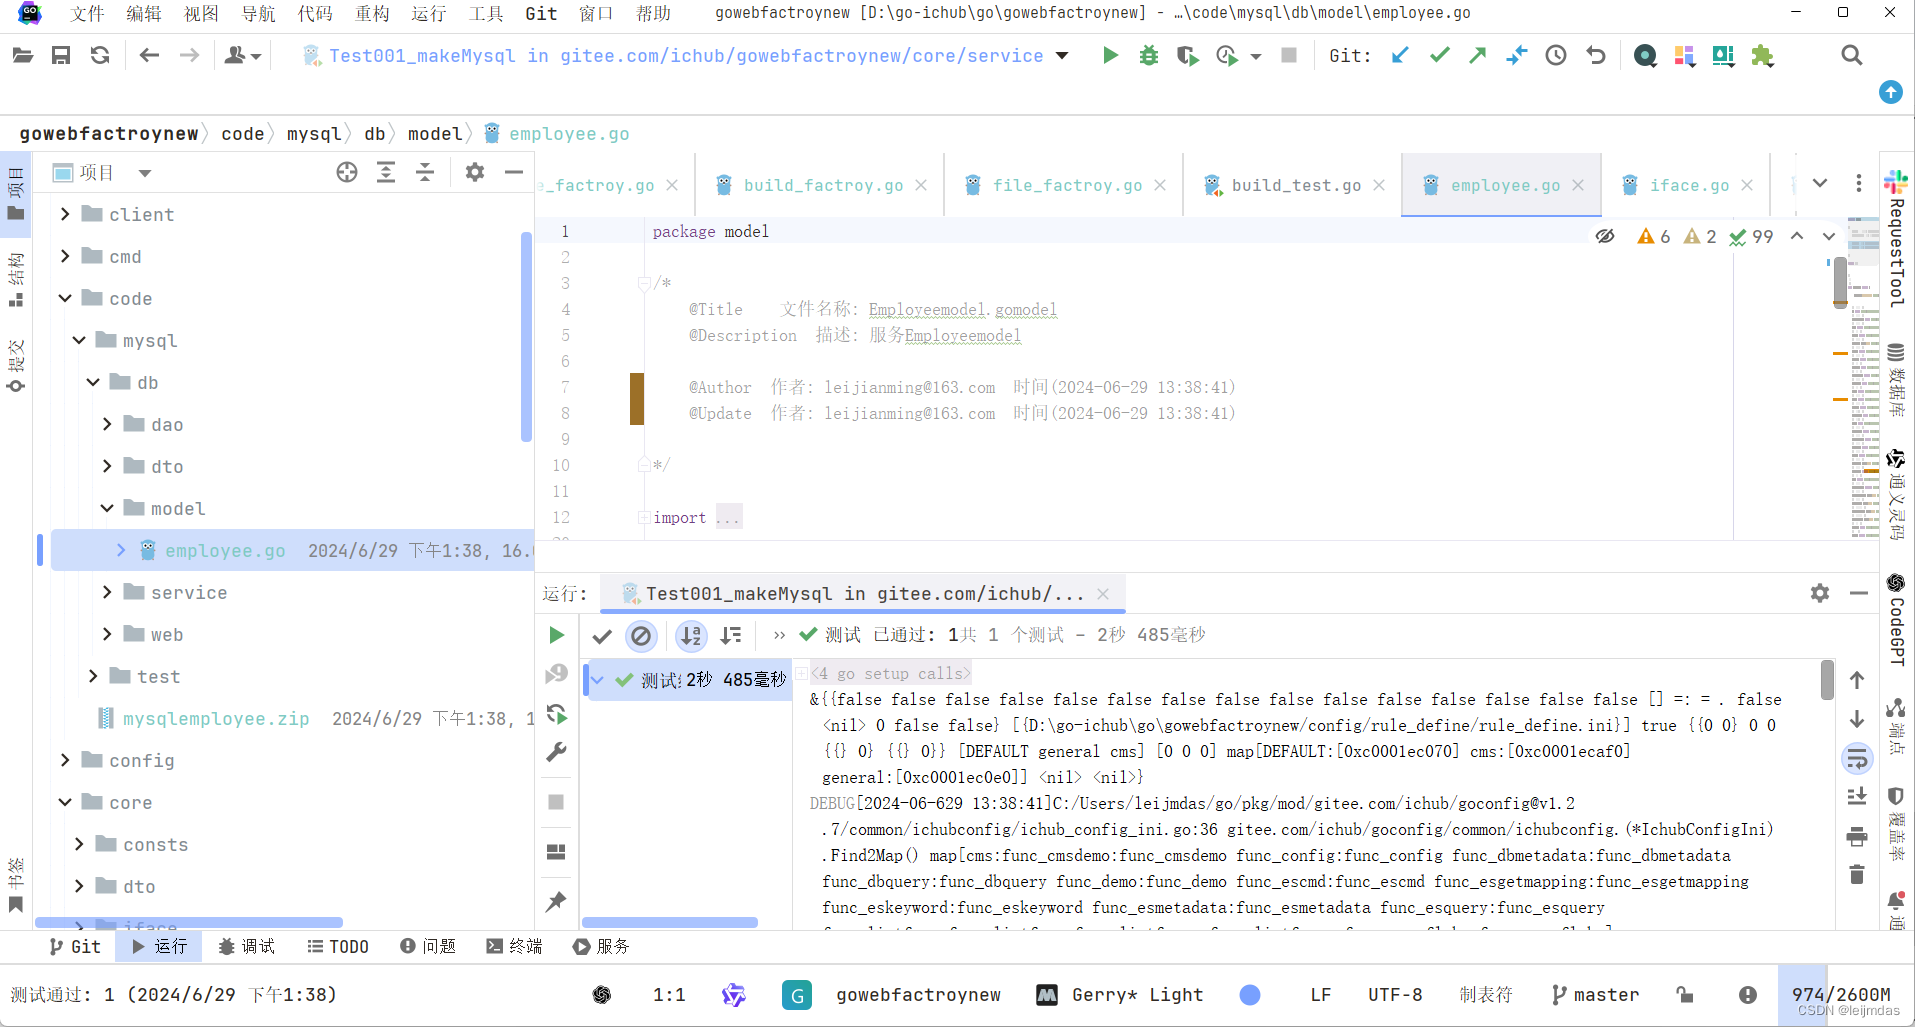Push commits using the green arrow icon
The height and width of the screenshot is (1027, 1915).
tap(1478, 55)
